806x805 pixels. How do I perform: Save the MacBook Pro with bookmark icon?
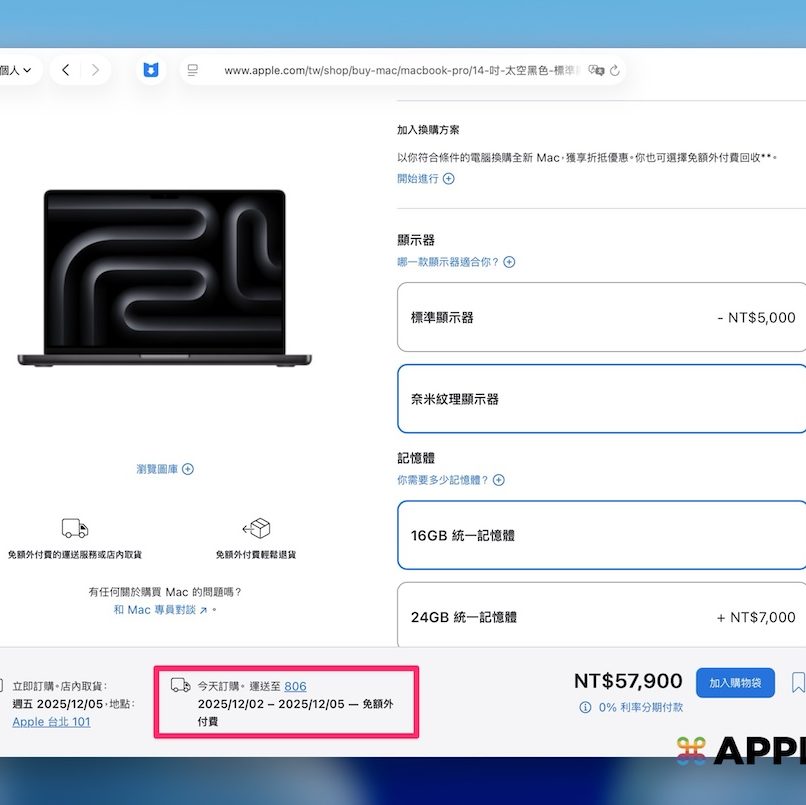(x=797, y=683)
